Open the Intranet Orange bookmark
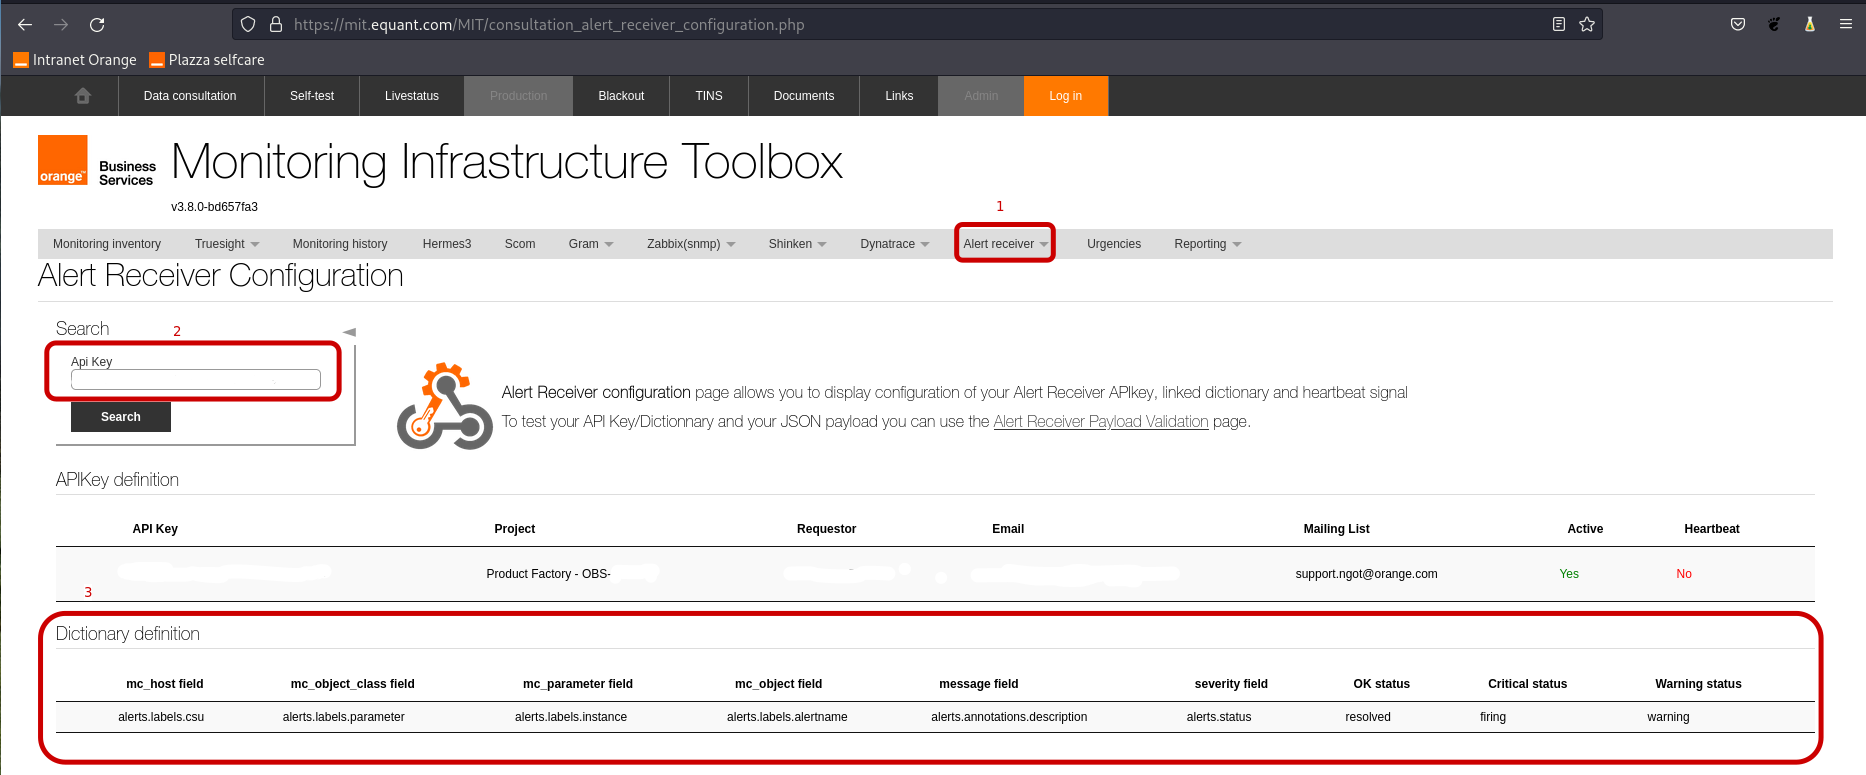The image size is (1866, 775). point(75,60)
